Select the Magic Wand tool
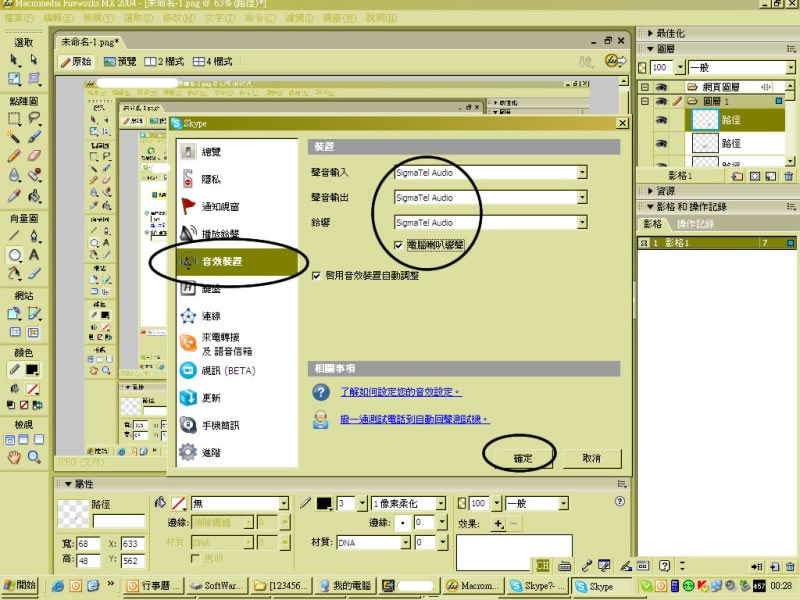Image resolution: width=800 pixels, height=600 pixels. click(14, 137)
